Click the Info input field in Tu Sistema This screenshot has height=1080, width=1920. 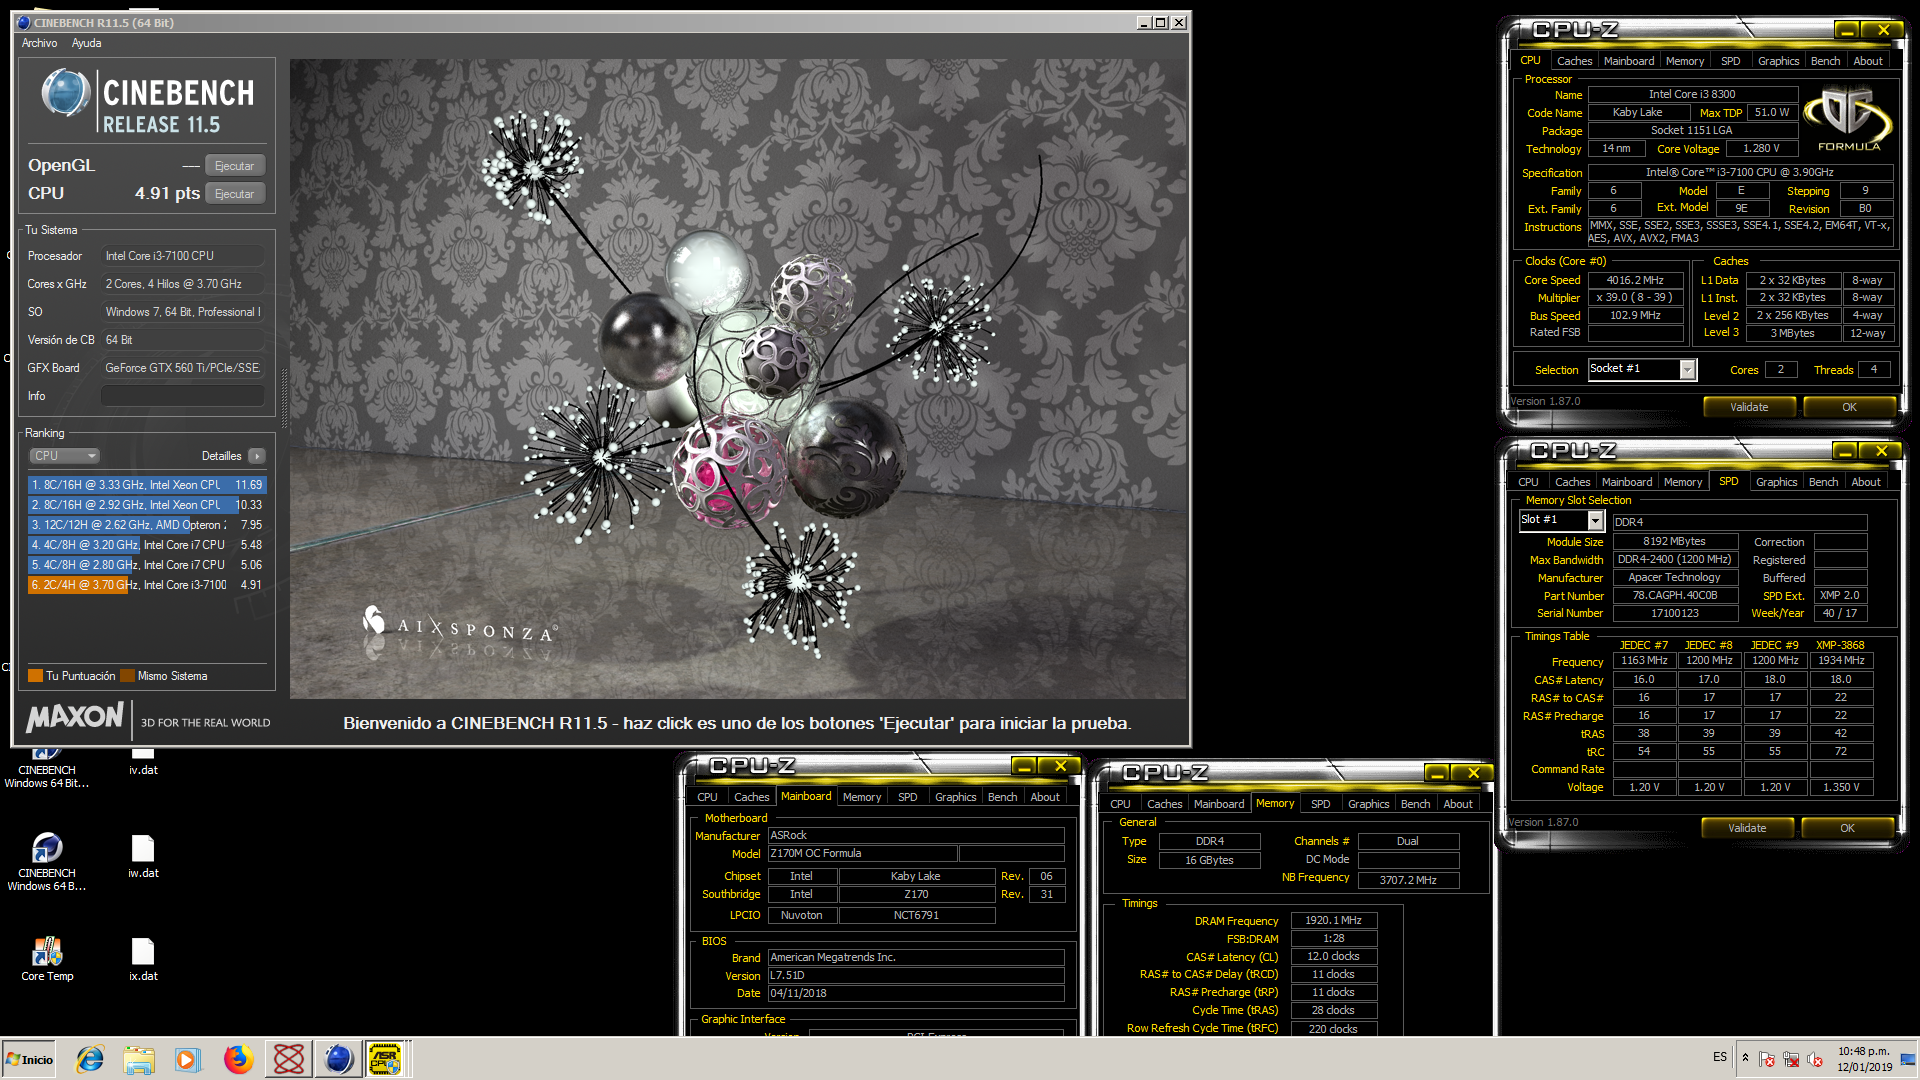183,396
